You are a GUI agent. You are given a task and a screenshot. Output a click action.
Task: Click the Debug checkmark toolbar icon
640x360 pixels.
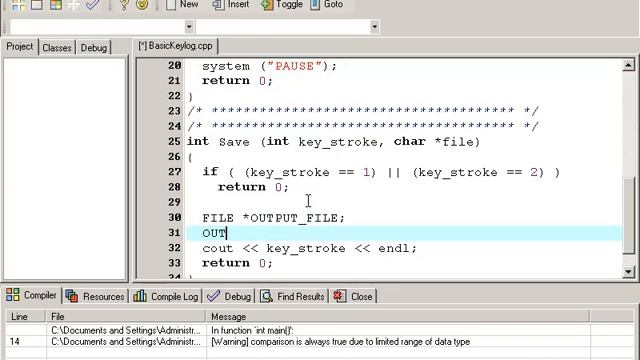(x=93, y=5)
